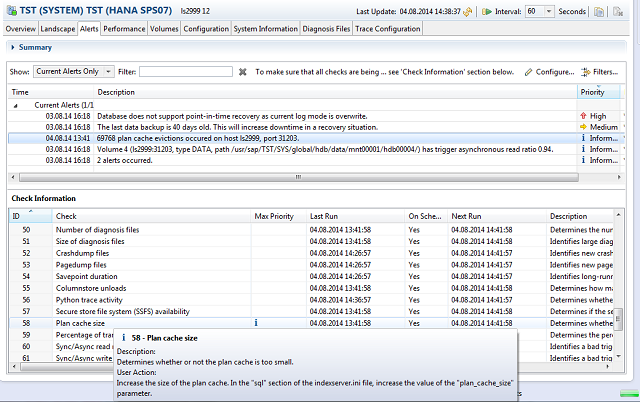
Task: Select the Volume 4 asynchronous read ratio alert
Action: point(316,149)
